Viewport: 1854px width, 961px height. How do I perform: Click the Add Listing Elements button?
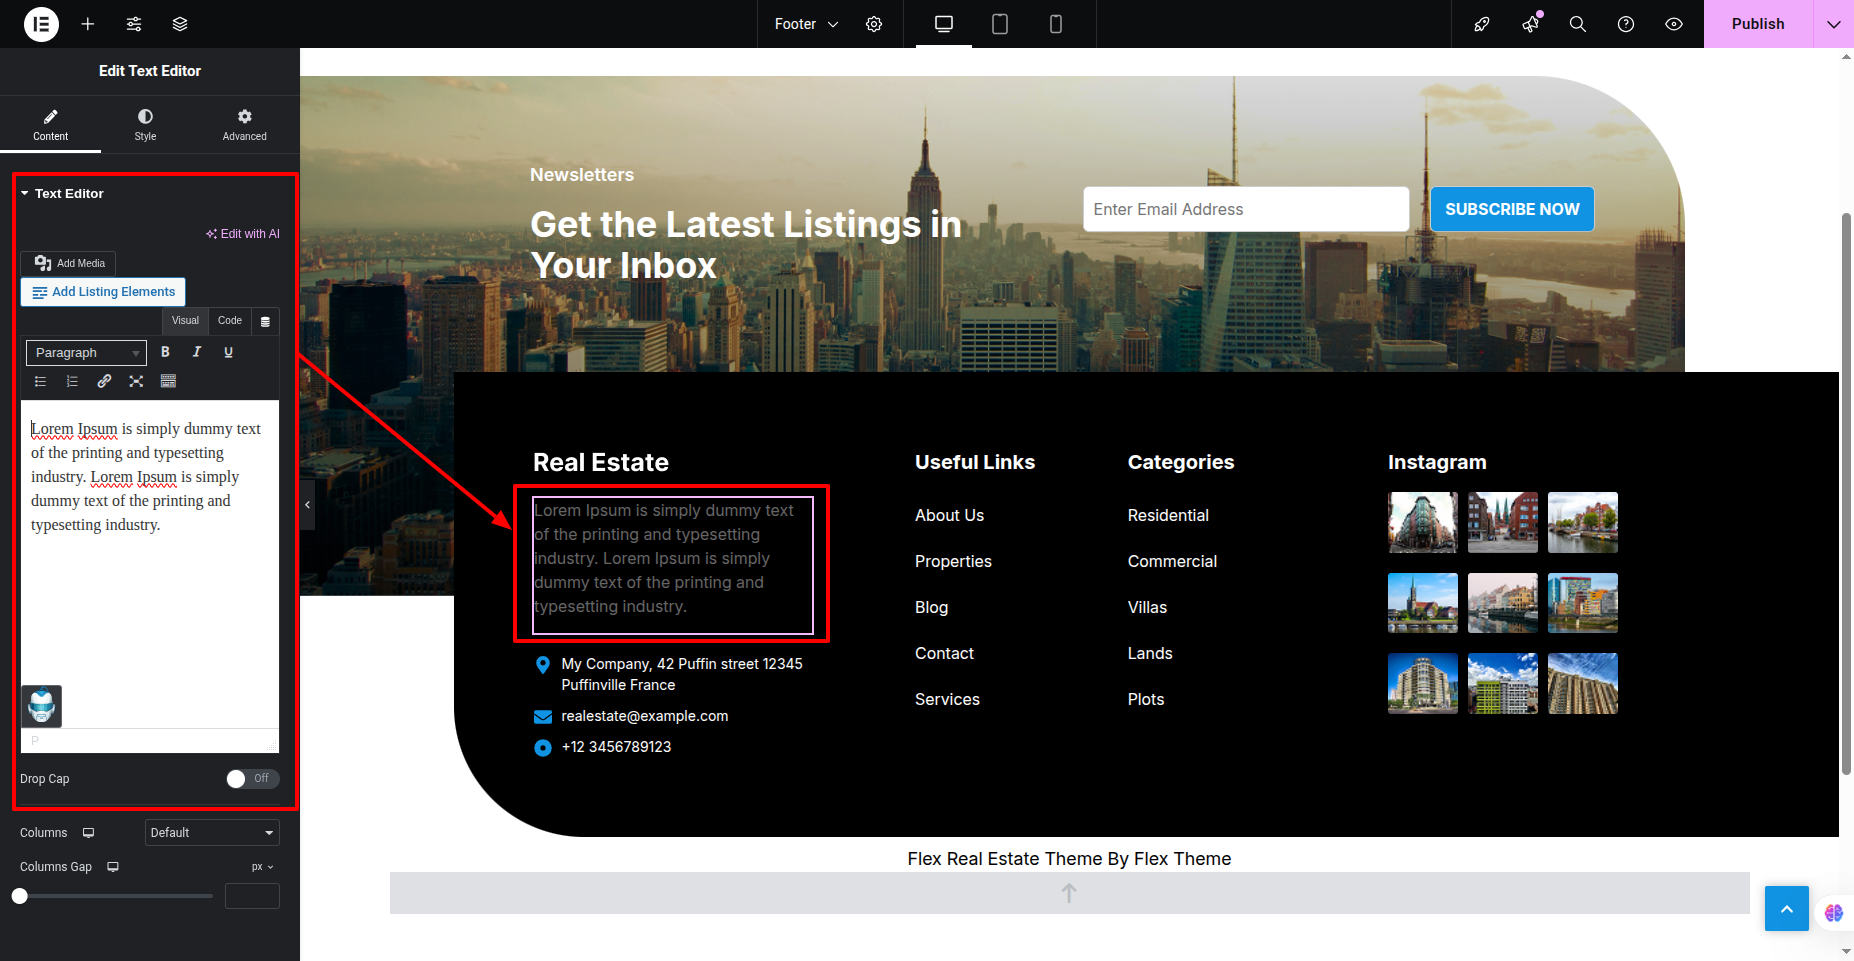[103, 292]
